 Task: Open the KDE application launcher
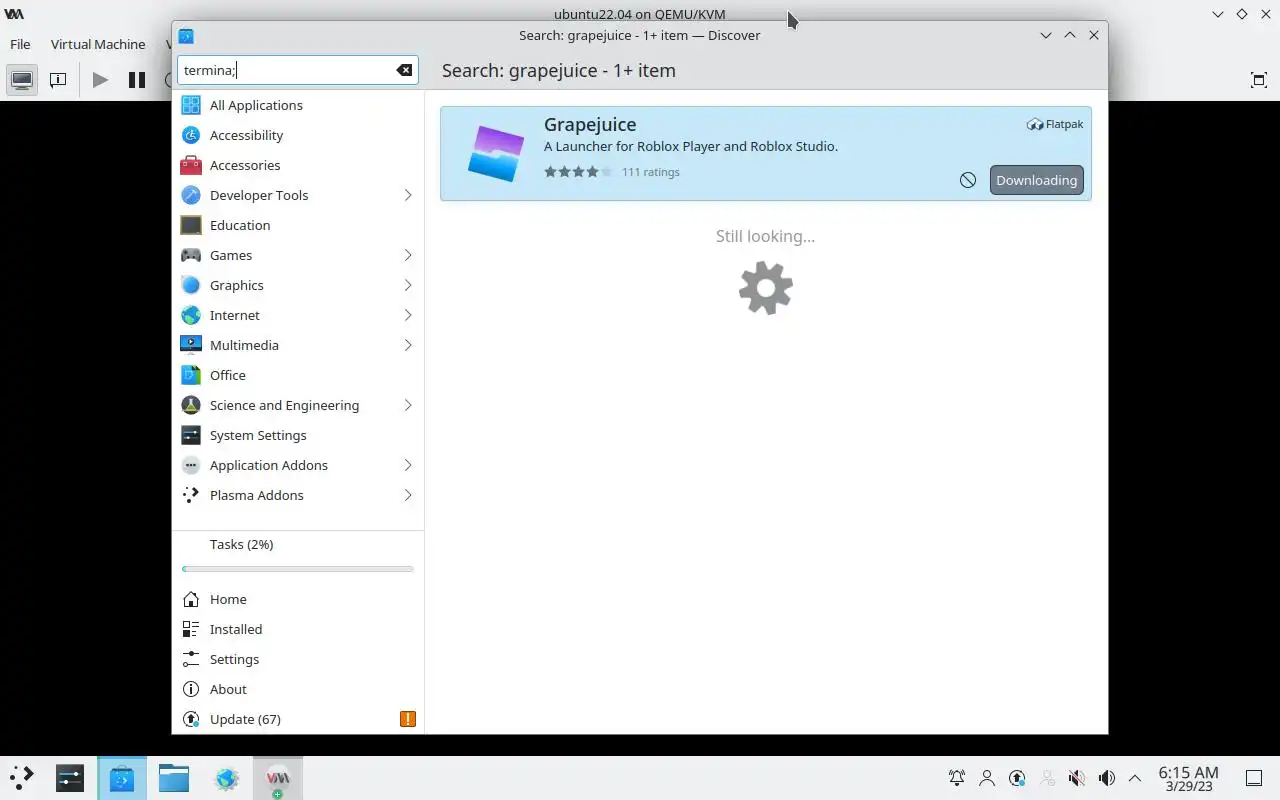coord(22,777)
